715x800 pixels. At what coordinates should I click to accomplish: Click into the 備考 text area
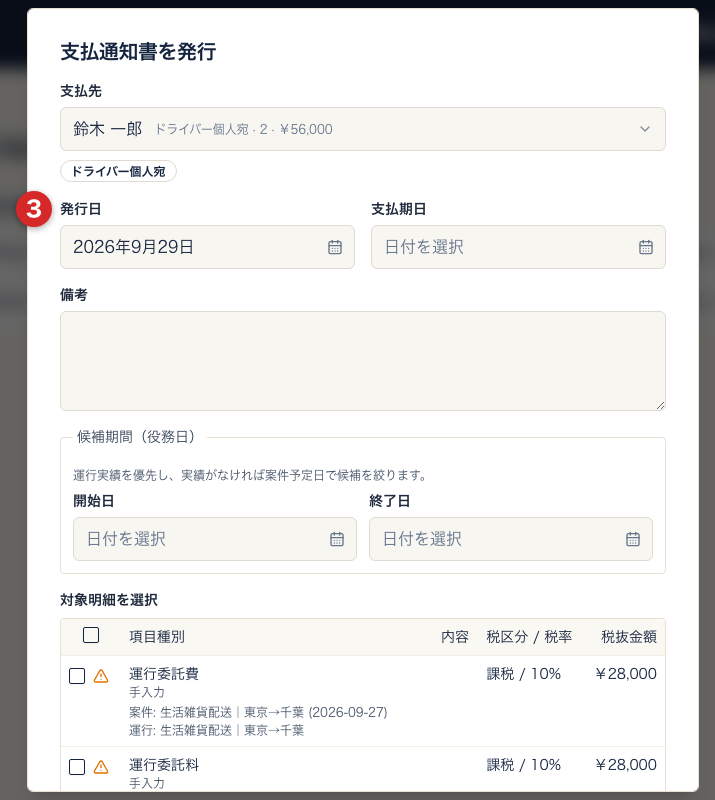(x=362, y=361)
